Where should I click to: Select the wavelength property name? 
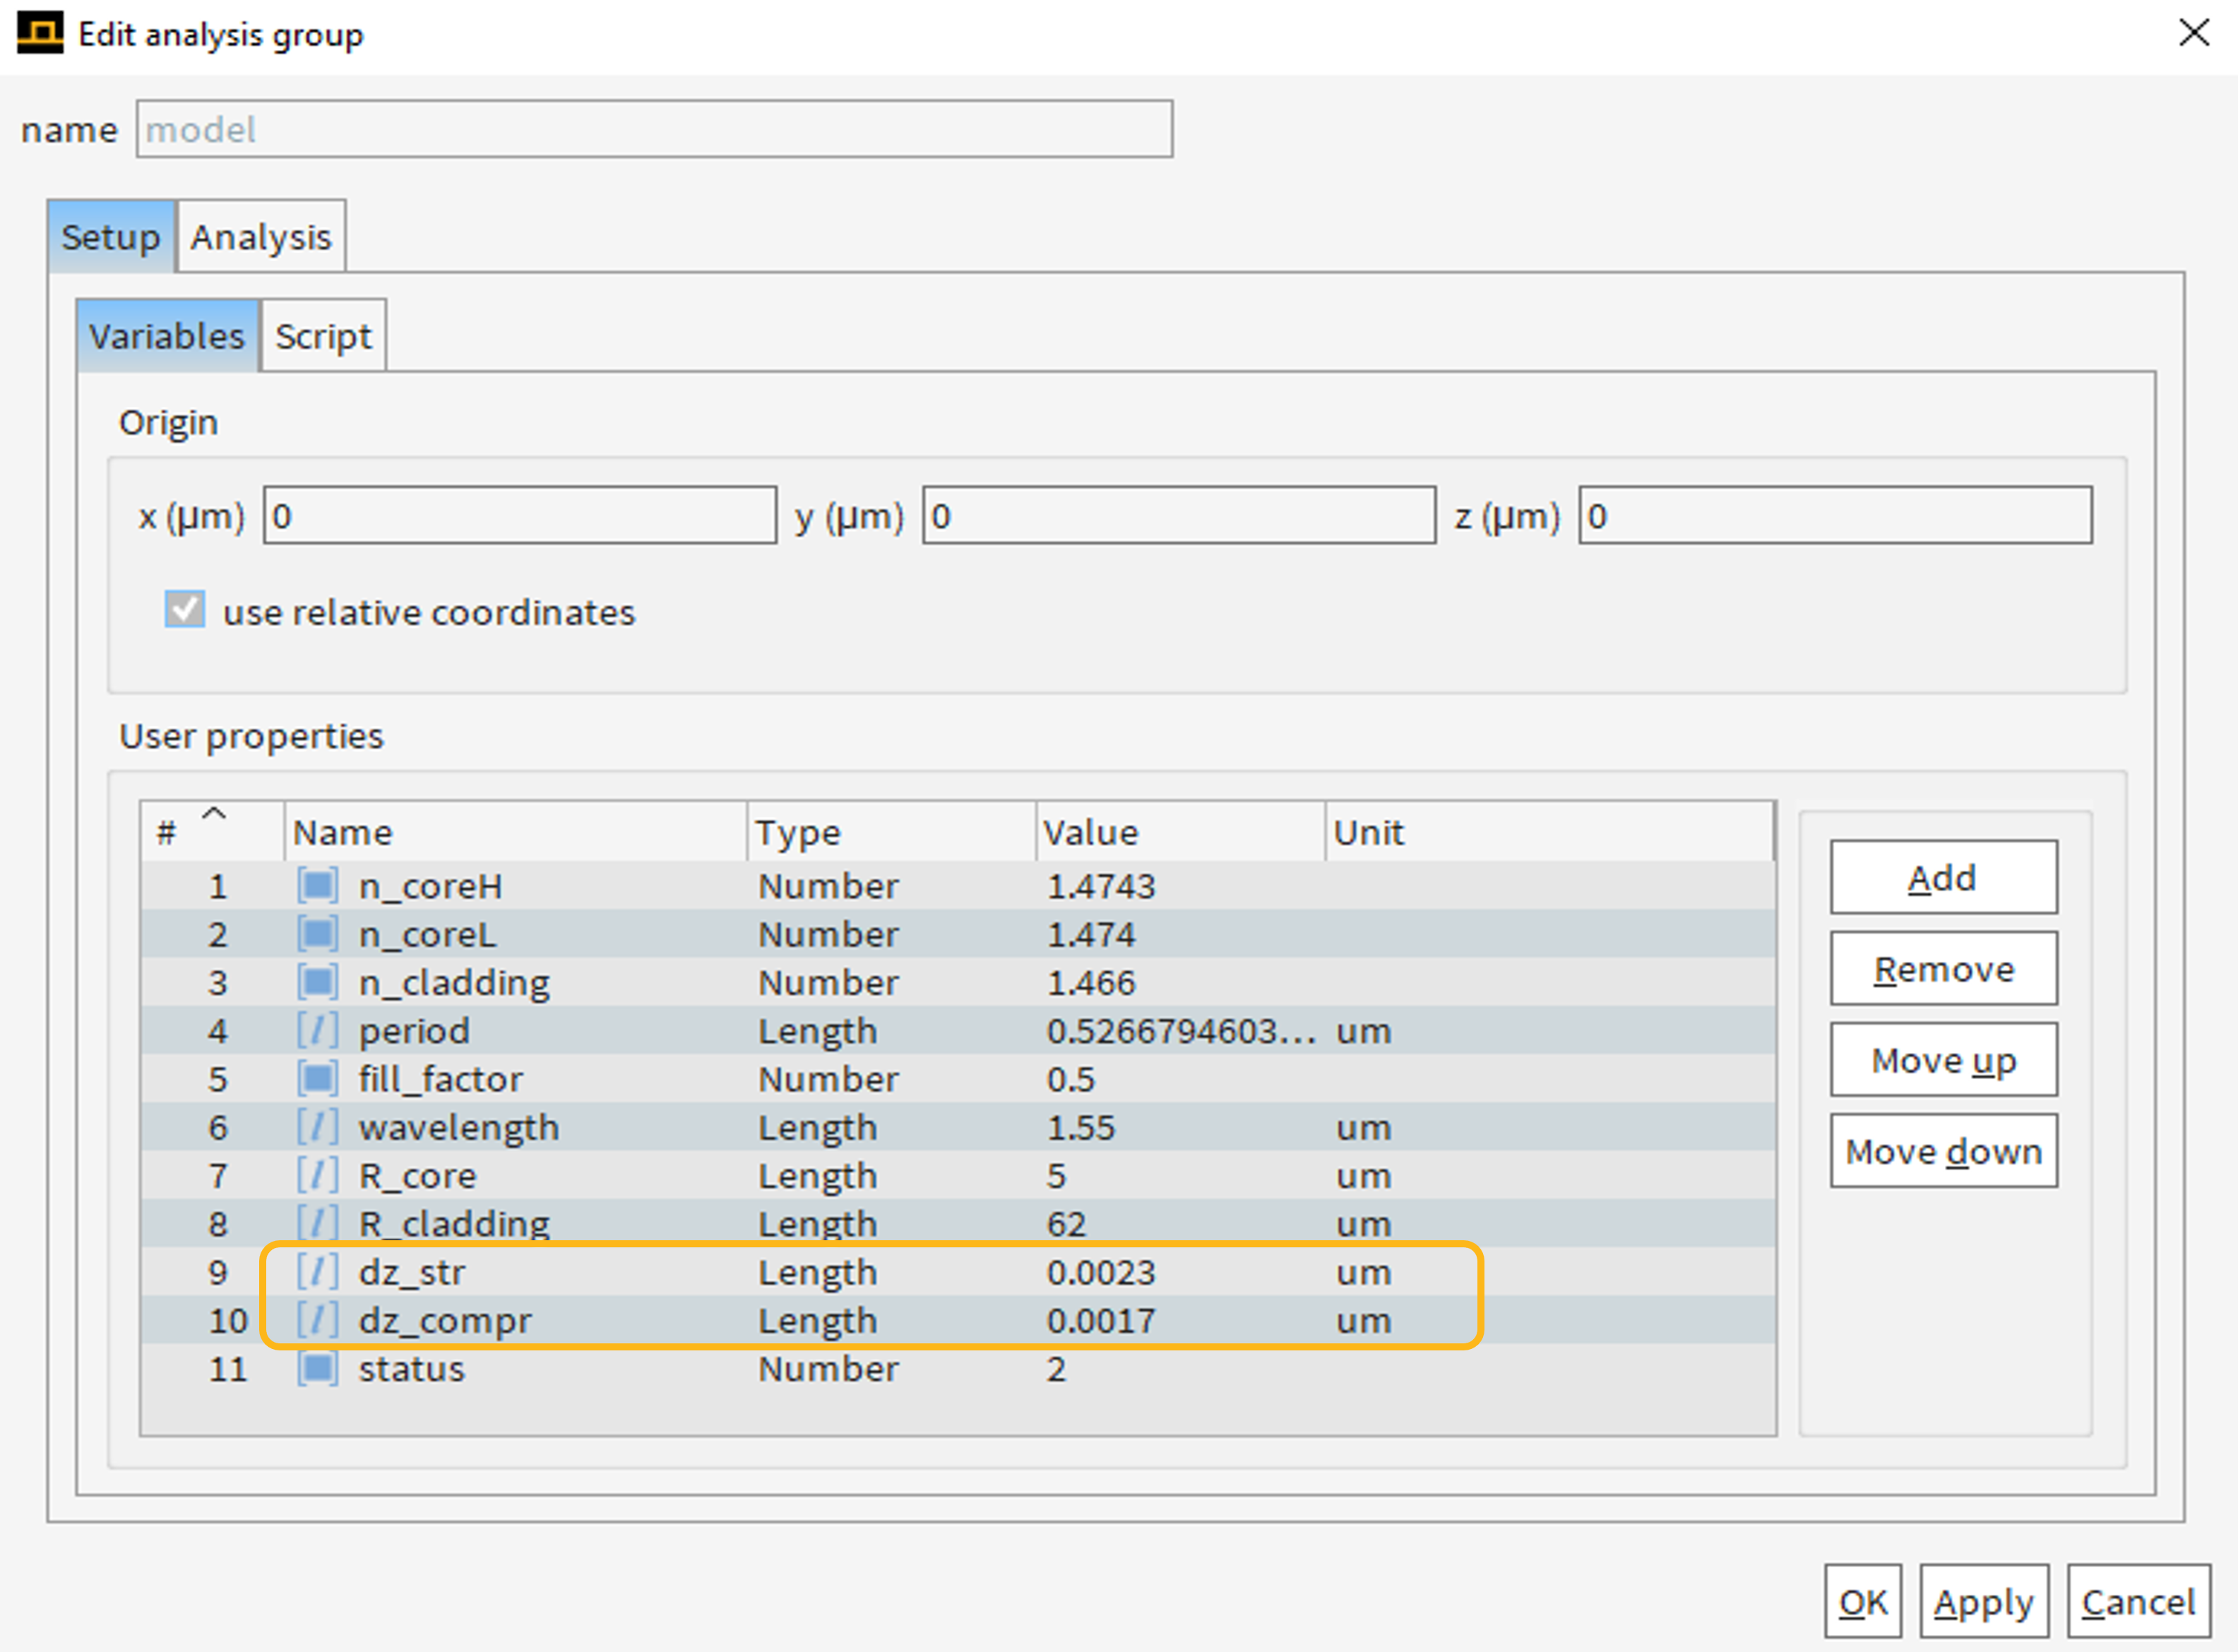pos(459,1128)
